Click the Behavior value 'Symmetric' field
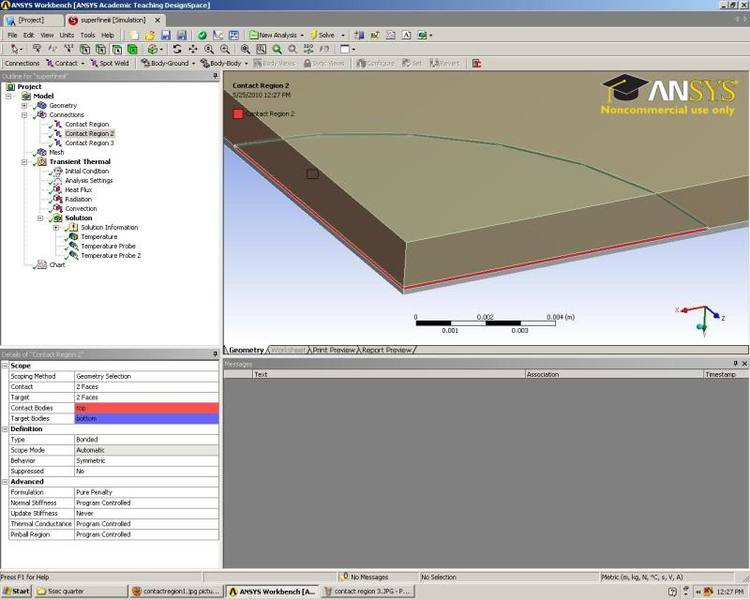Image resolution: width=750 pixels, height=600 pixels. point(146,461)
